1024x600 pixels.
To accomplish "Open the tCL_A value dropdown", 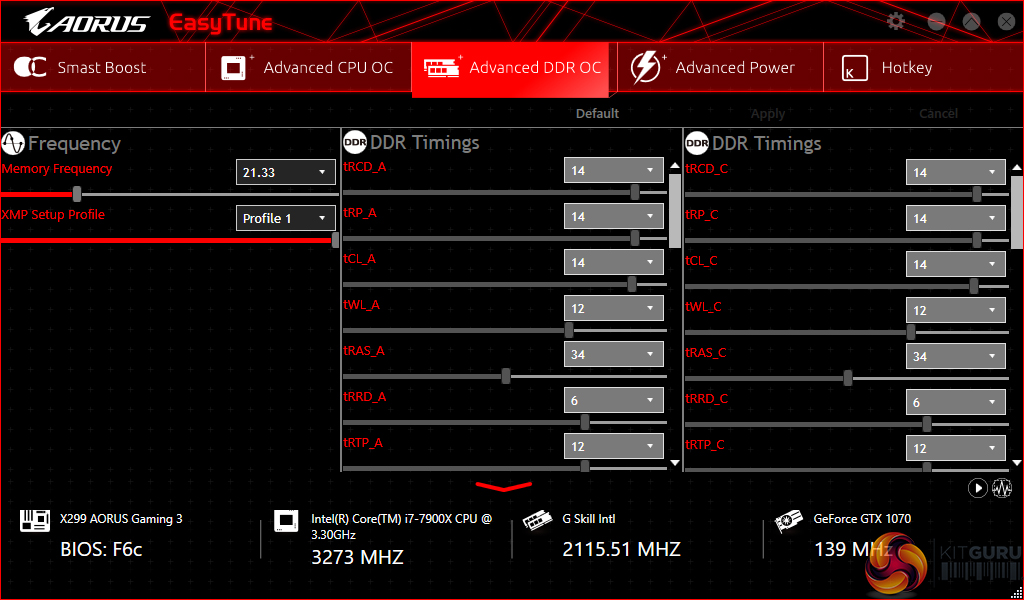I will tap(614, 262).
